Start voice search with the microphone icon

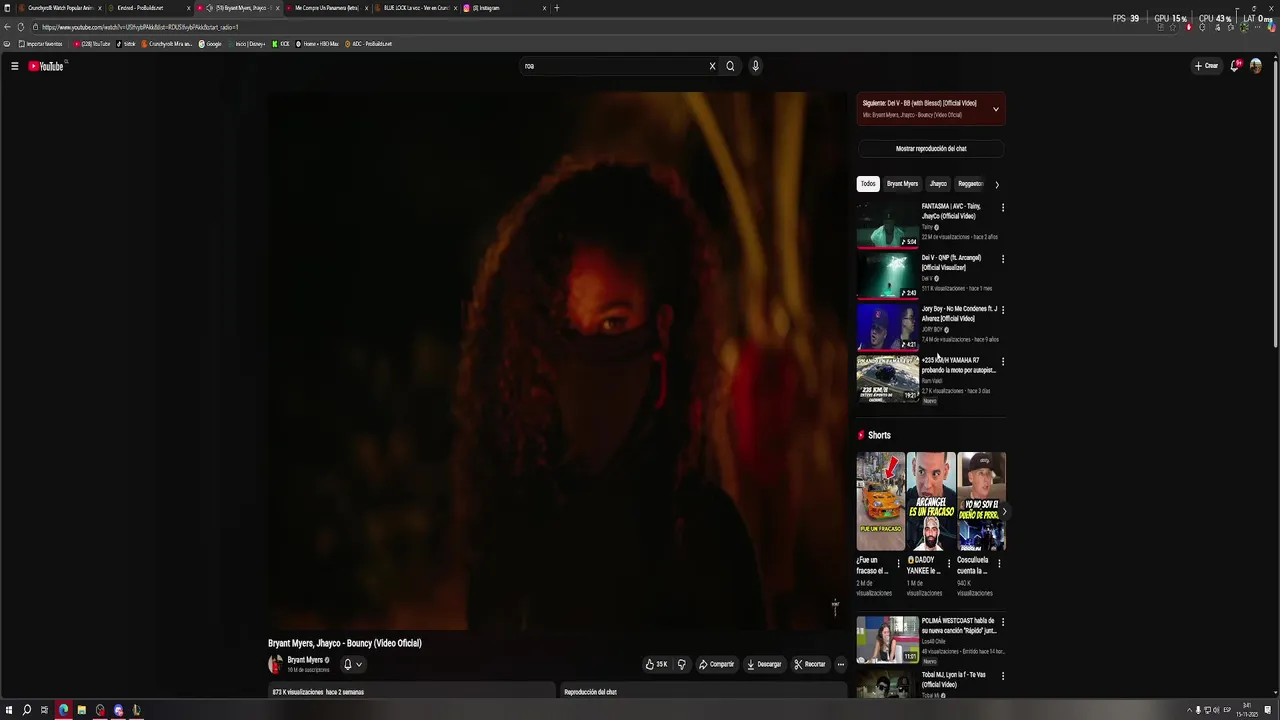pyautogui.click(x=755, y=66)
